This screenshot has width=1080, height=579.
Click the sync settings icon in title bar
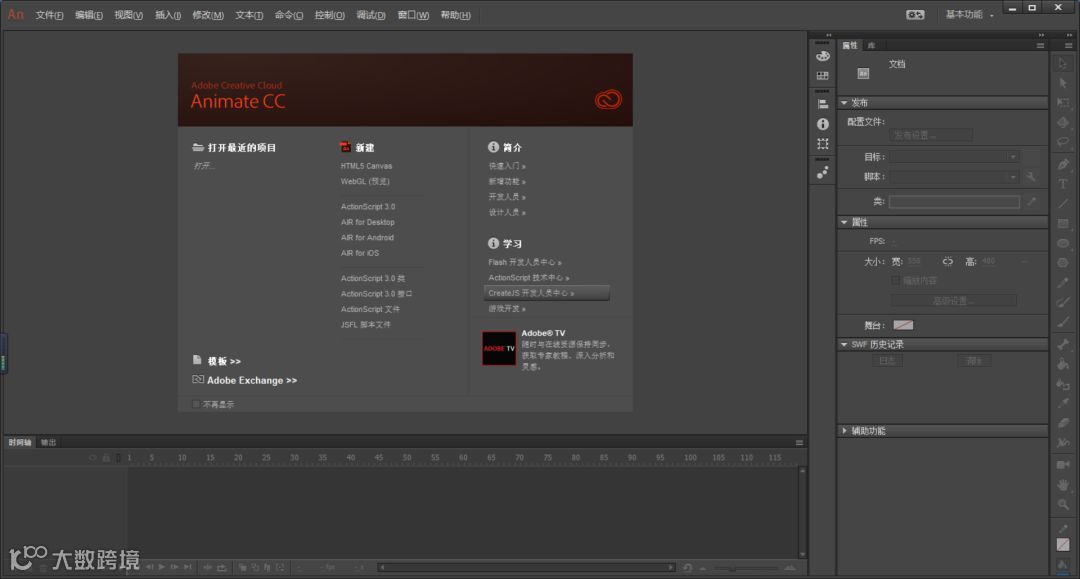[x=915, y=14]
